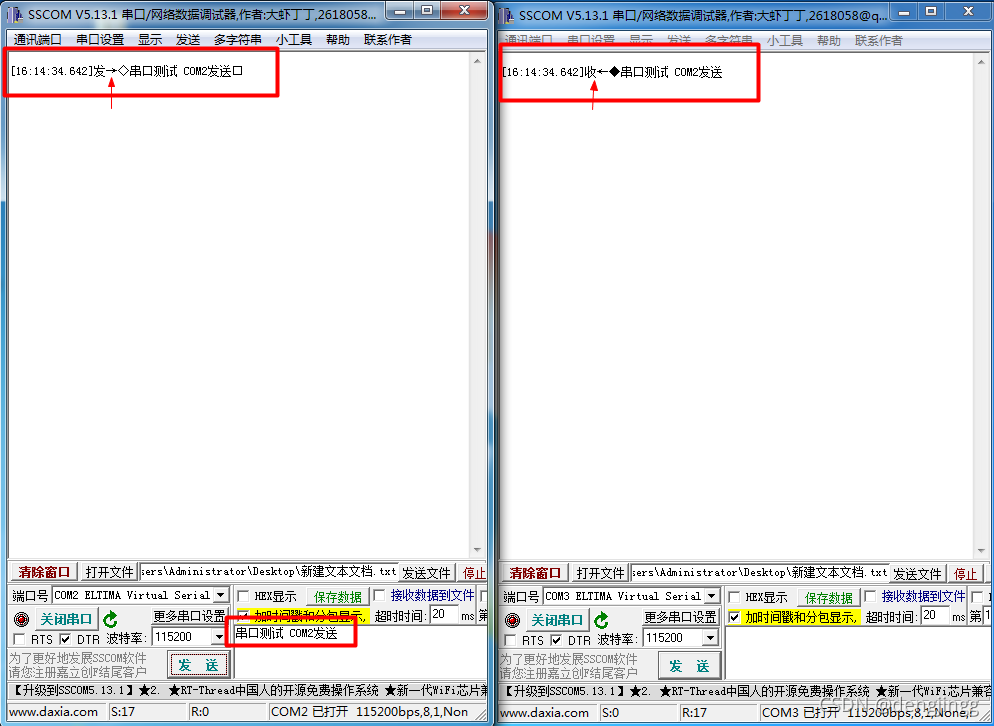Disable 加时间戳和分包显示 in COM3 window

click(735, 615)
